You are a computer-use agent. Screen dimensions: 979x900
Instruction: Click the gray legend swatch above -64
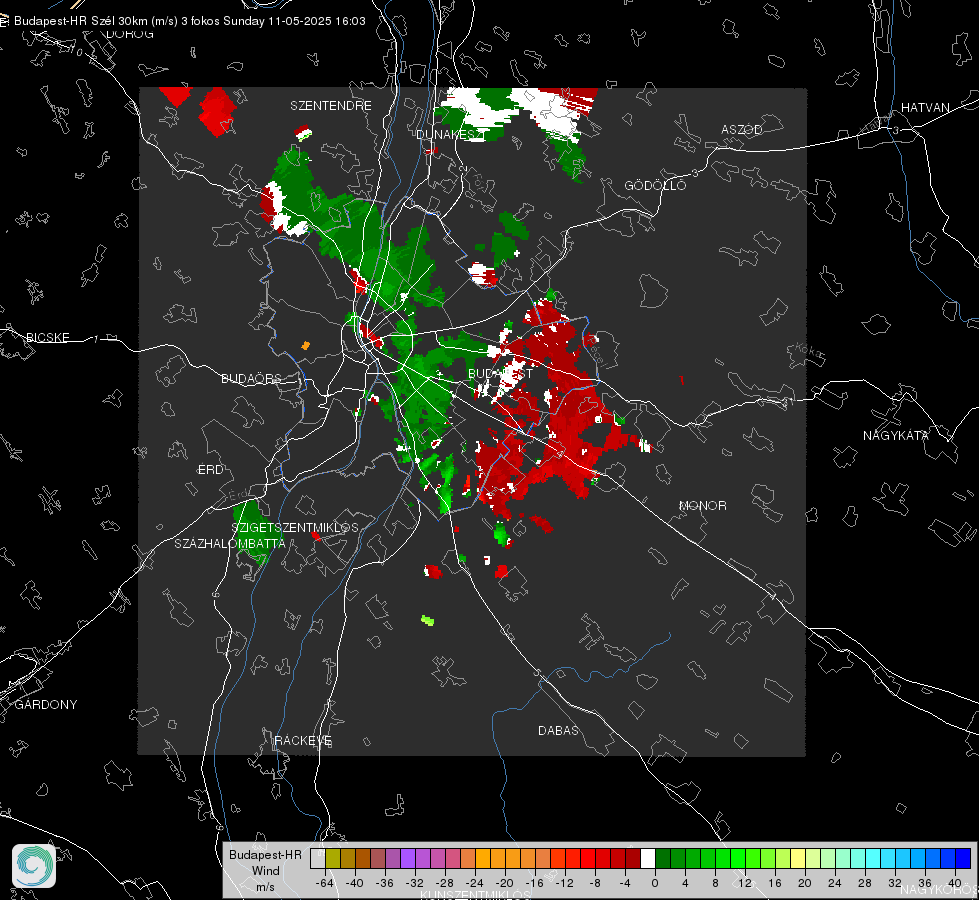tap(318, 859)
